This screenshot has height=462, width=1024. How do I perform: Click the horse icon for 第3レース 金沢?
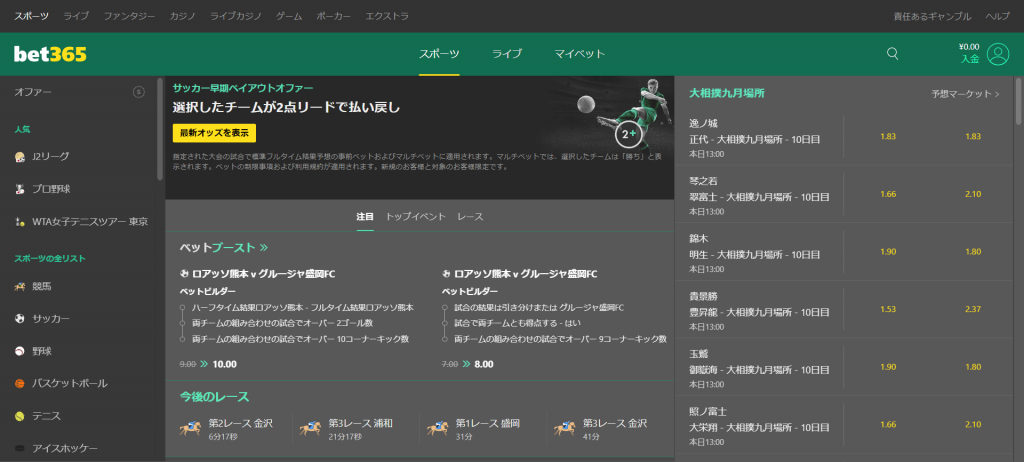[x=565, y=429]
